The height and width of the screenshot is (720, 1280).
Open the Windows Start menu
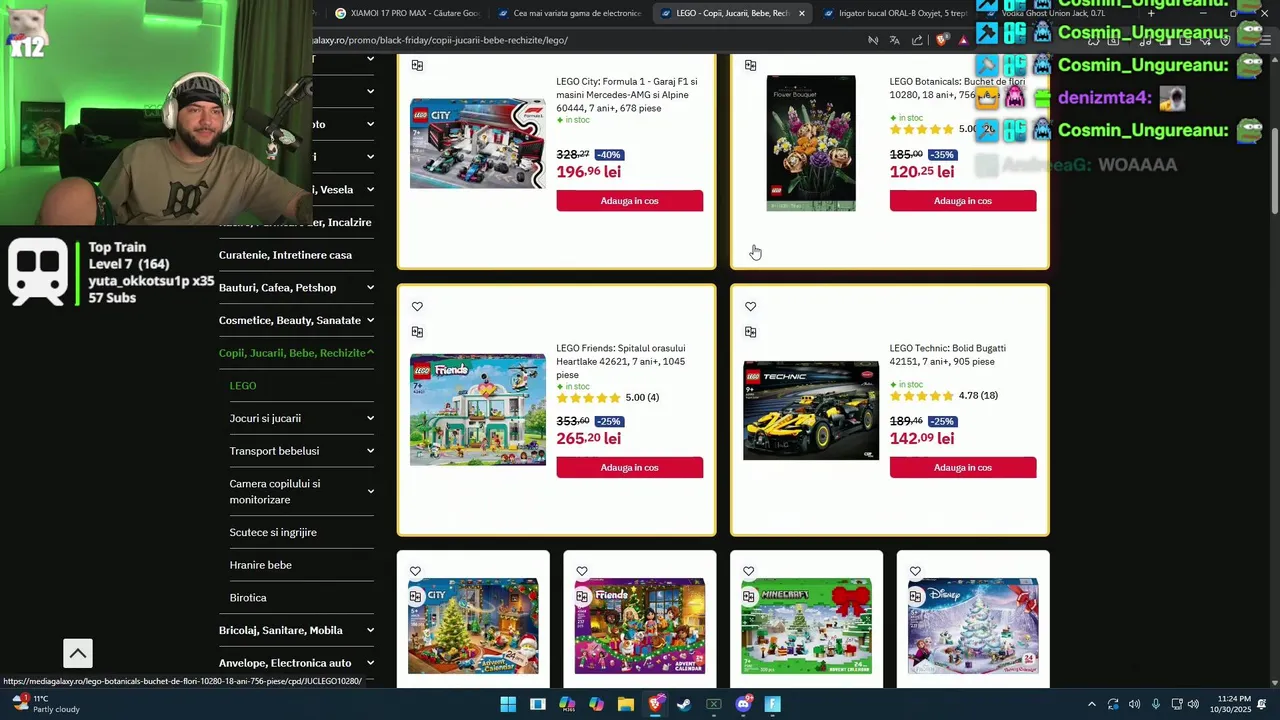click(508, 704)
